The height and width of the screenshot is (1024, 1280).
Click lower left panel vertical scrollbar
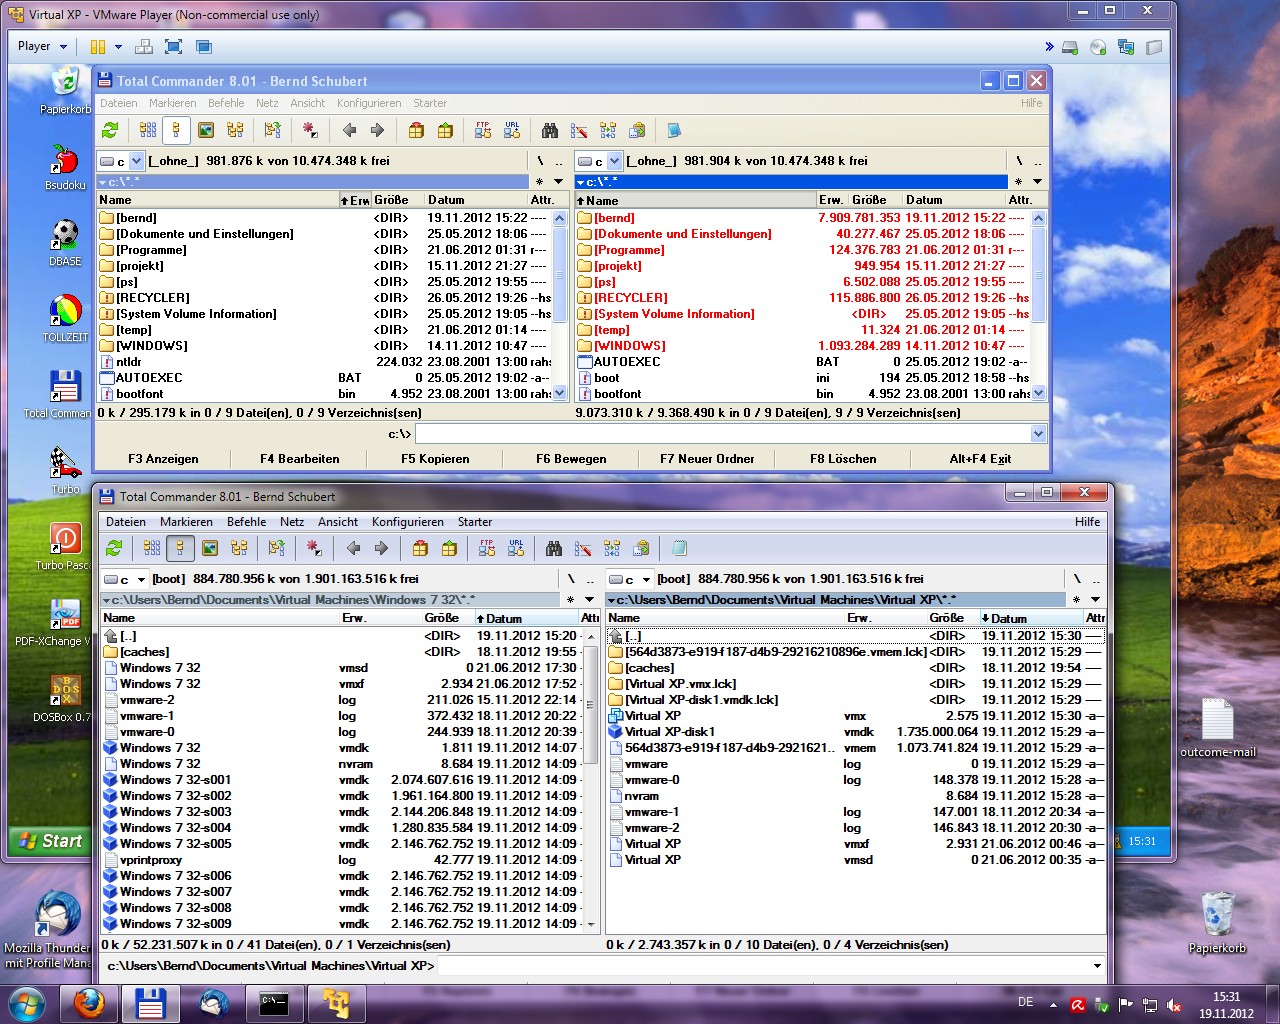(590, 779)
